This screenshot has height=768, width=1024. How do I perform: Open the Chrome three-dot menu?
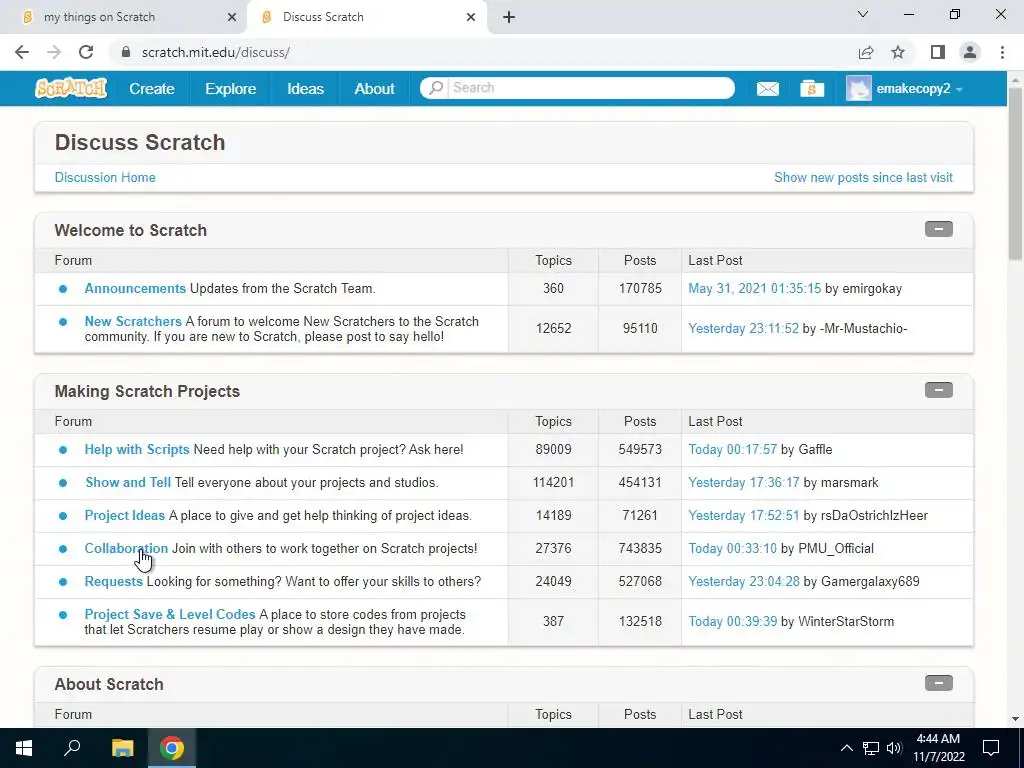1002,52
